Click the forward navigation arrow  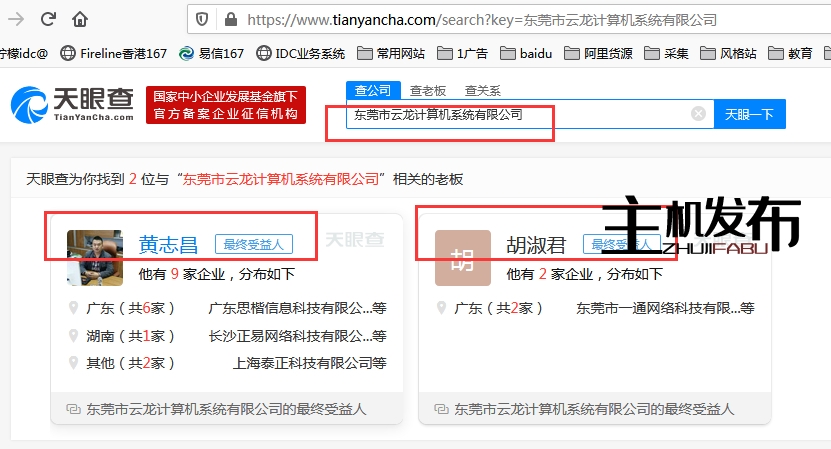click(46, 20)
